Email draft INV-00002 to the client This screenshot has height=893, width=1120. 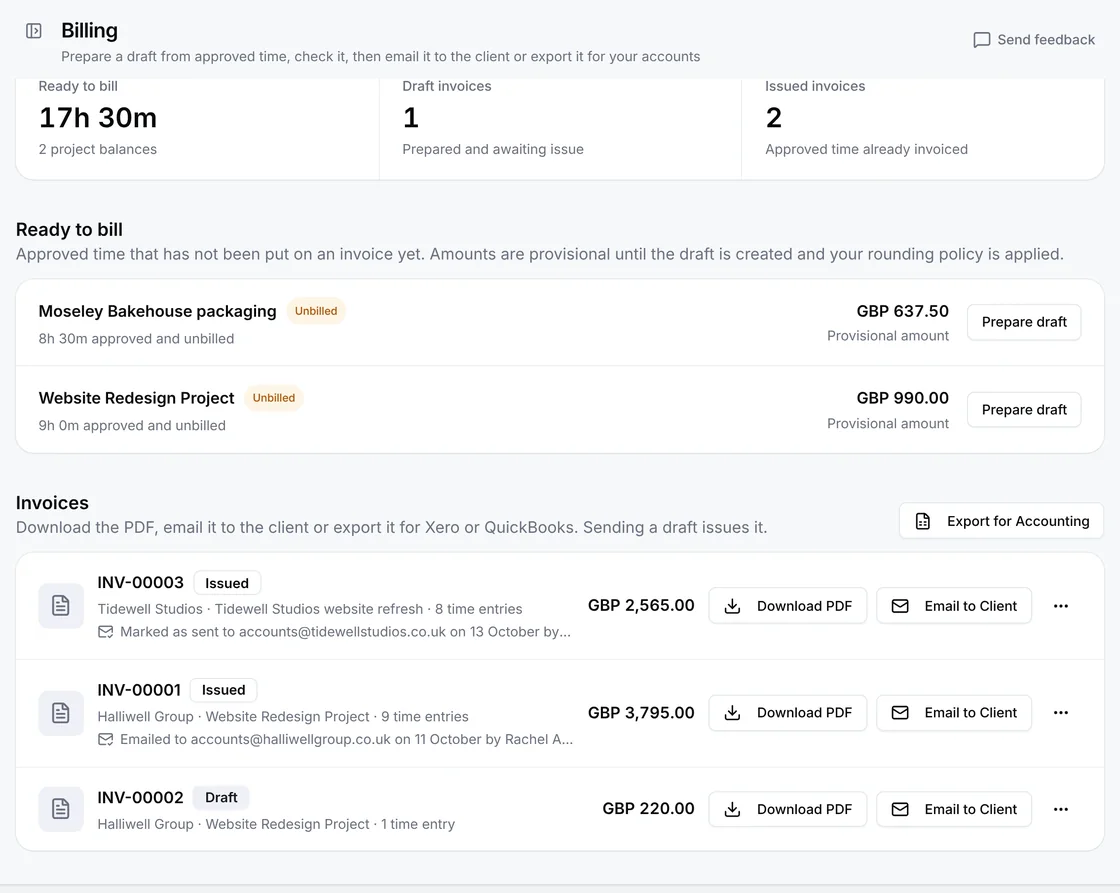point(954,809)
